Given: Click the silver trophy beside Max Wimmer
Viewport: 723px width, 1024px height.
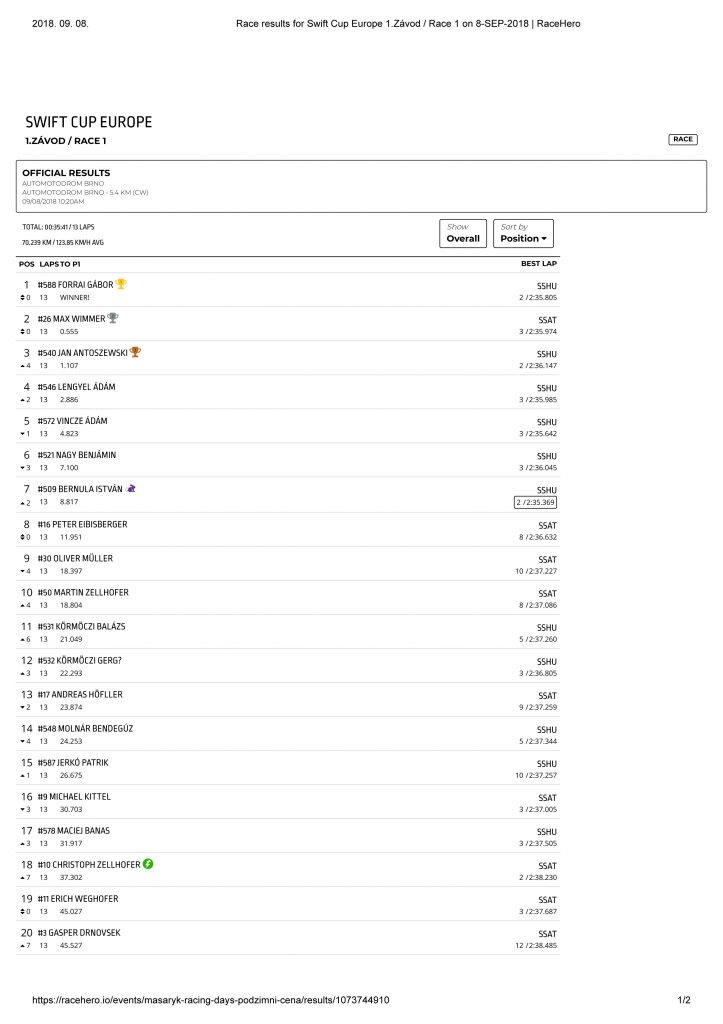Looking at the screenshot, I should 112,318.
